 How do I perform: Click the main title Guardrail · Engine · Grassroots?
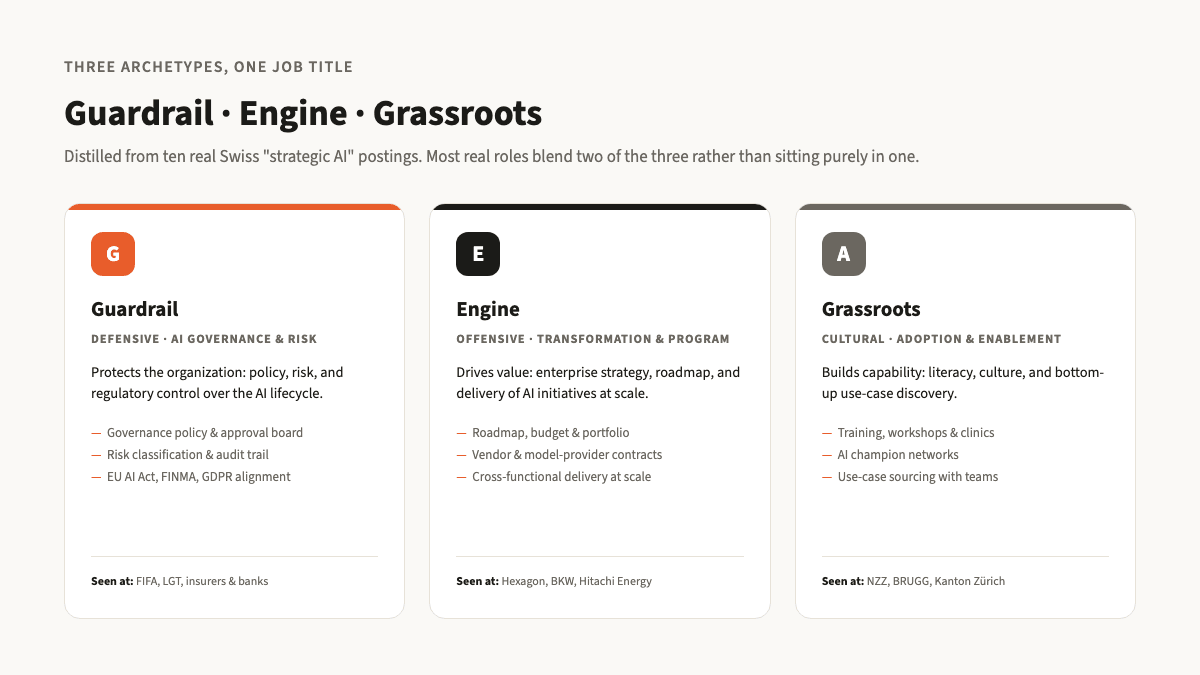303,113
